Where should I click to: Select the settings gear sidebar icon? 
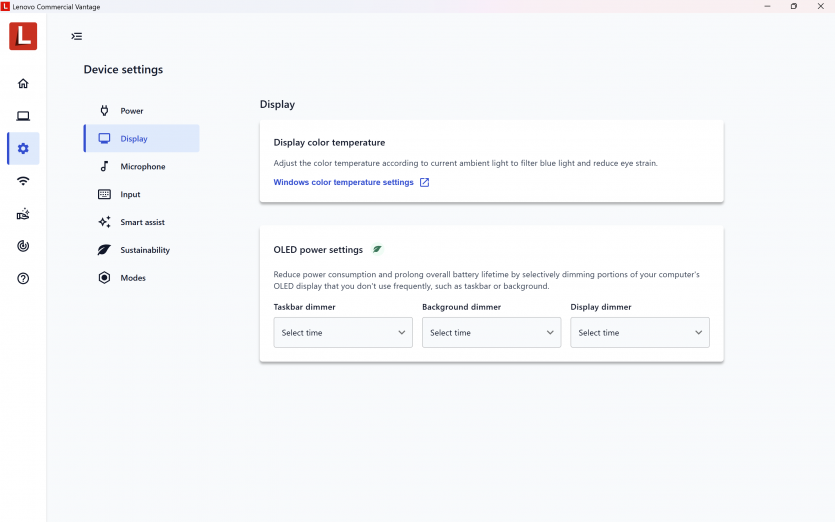coord(23,149)
